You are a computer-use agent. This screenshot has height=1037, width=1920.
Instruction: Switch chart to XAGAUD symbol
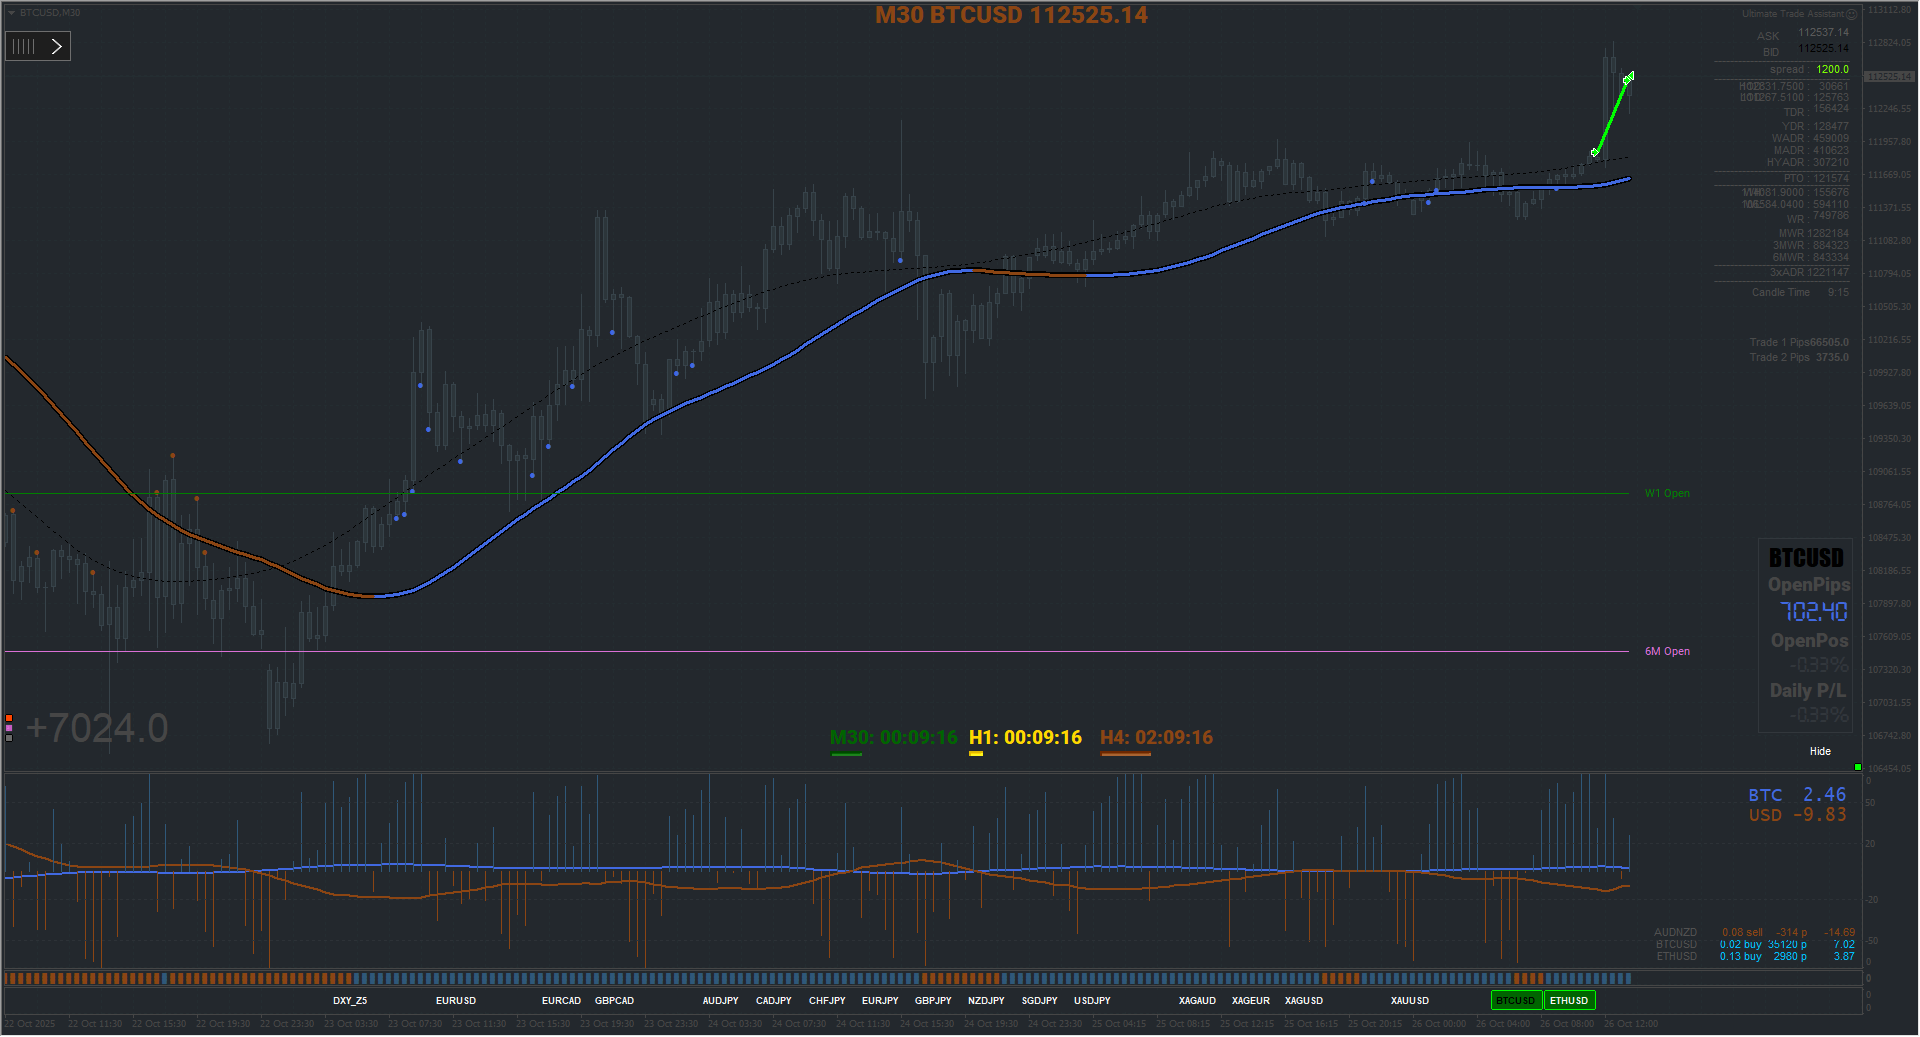(x=1197, y=1000)
